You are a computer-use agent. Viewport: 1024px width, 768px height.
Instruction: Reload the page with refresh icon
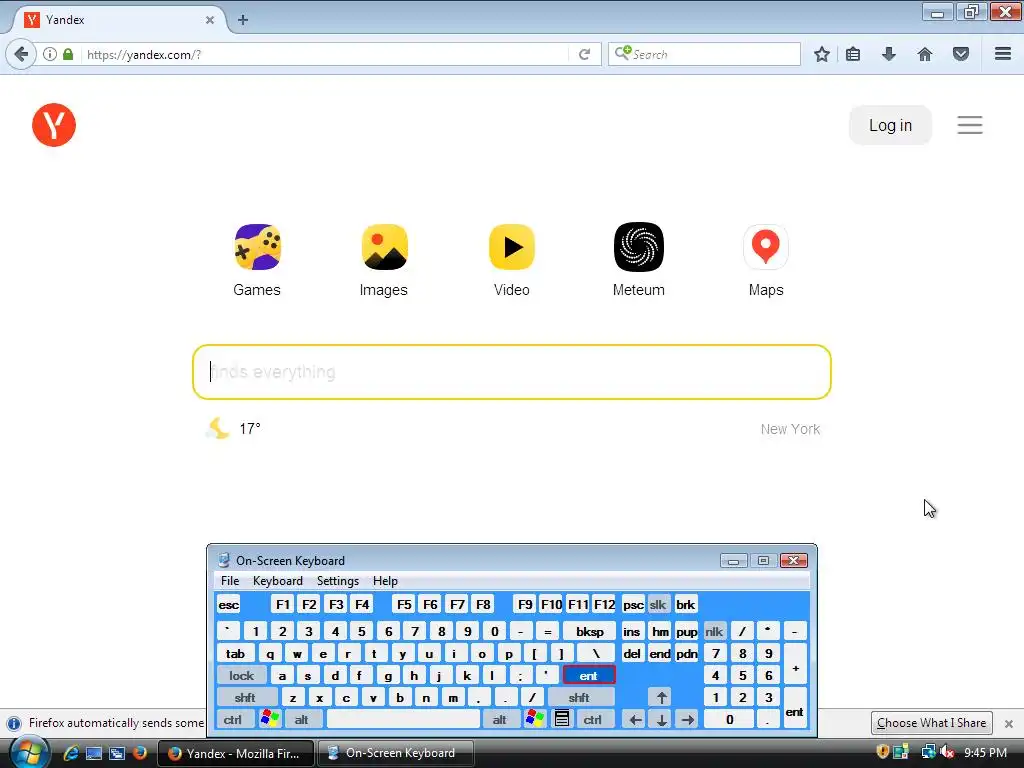(584, 54)
